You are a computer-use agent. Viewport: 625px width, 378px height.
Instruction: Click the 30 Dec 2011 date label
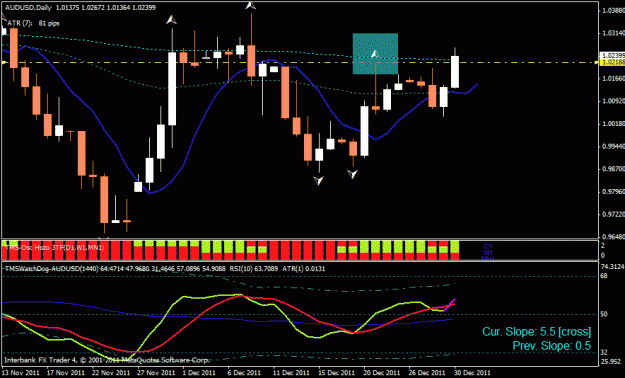pyautogui.click(x=473, y=373)
